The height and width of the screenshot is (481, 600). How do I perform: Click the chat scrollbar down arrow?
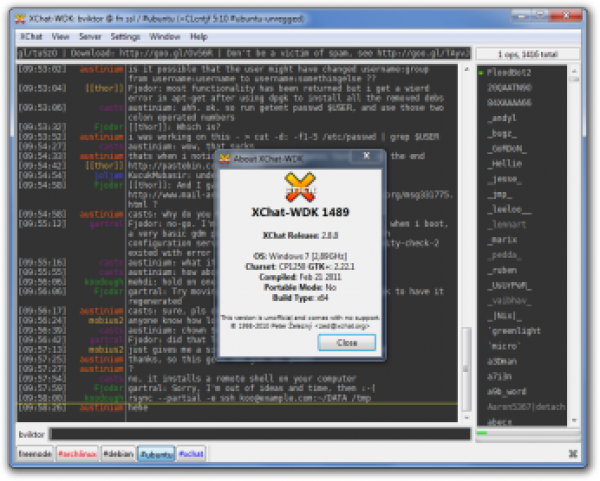click(466, 417)
